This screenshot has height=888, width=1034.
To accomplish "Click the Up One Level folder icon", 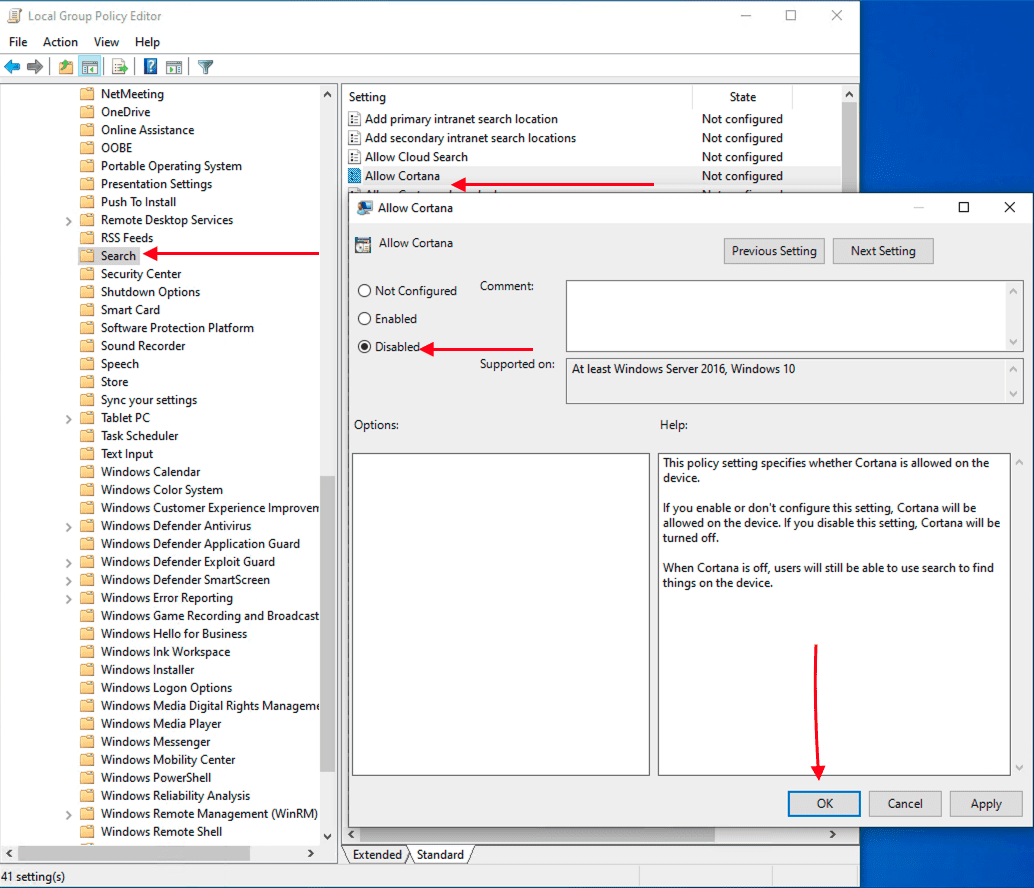I will click(x=66, y=67).
